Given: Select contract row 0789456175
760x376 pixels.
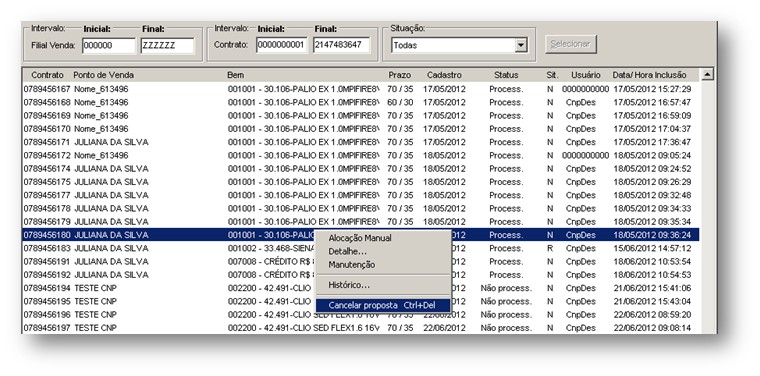Looking at the screenshot, I should click(x=361, y=182).
